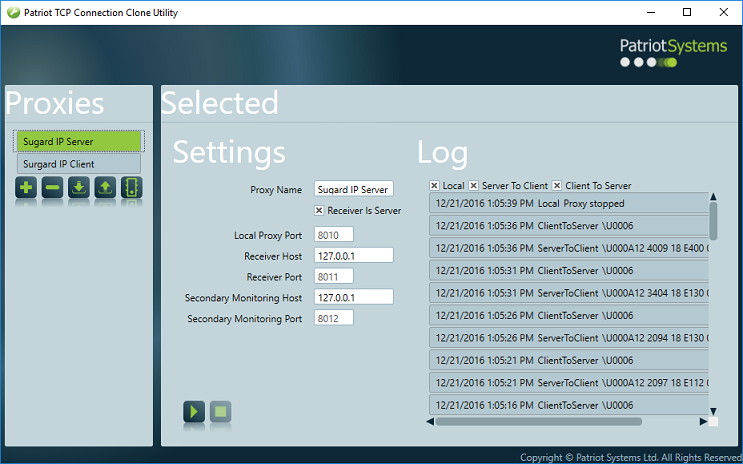The image size is (743, 464).
Task: Click the device icon in proxies toolbar
Action: pos(131,188)
